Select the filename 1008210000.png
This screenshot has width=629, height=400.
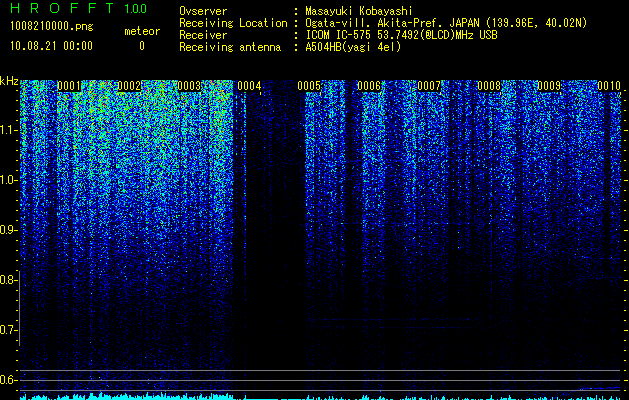[x=52, y=27]
